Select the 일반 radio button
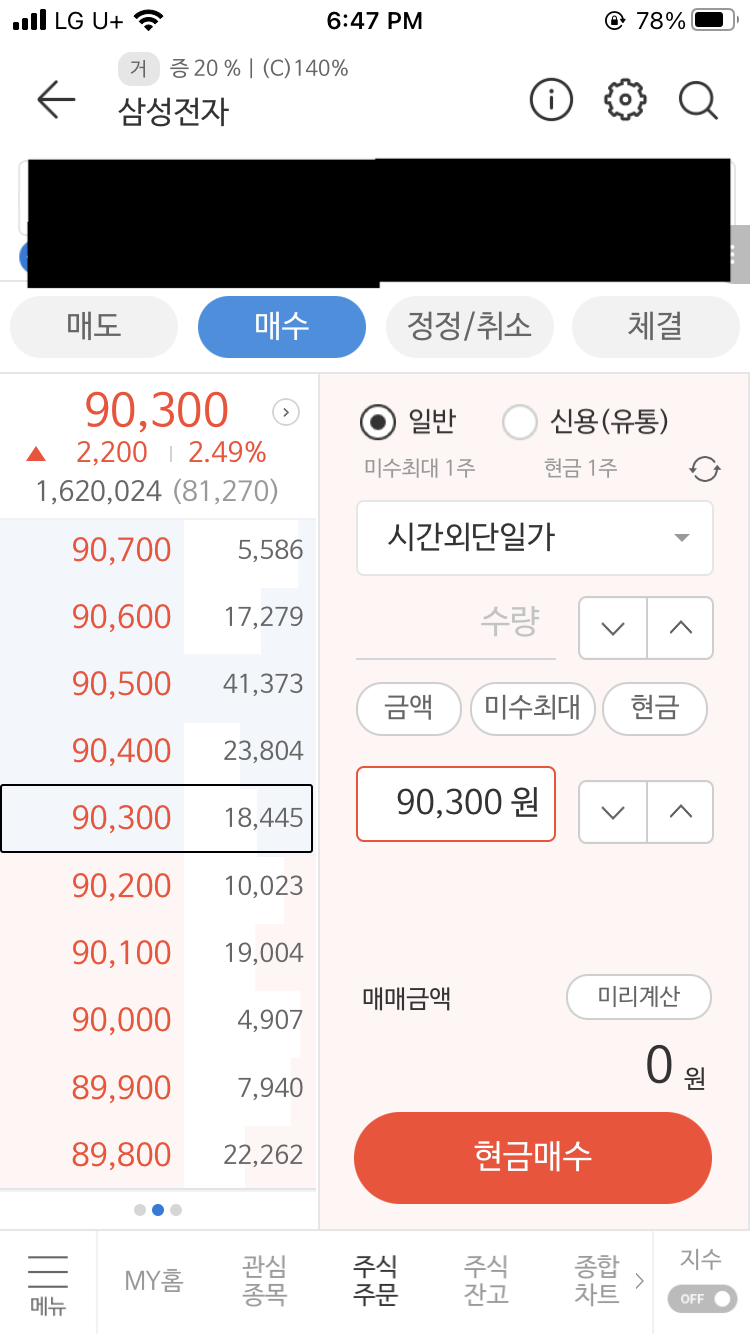 378,423
